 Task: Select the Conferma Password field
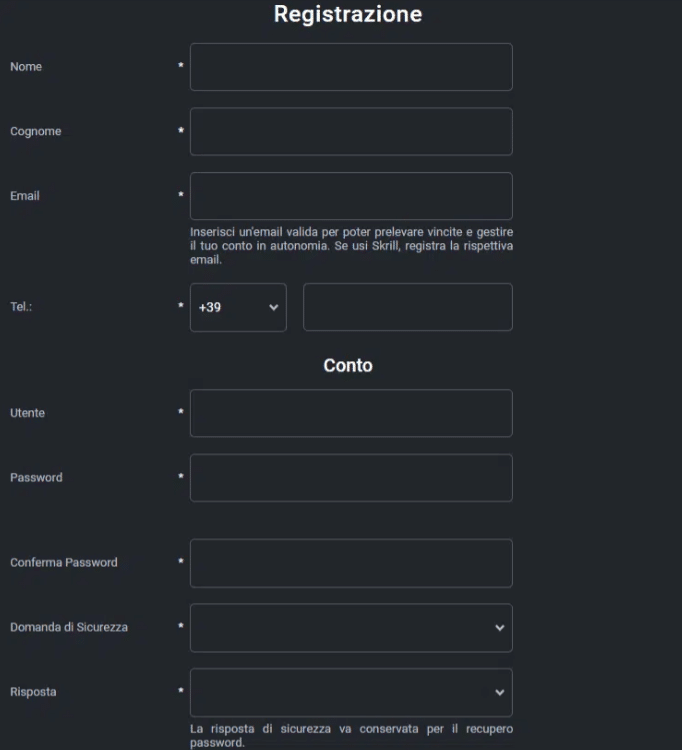[x=351, y=563]
